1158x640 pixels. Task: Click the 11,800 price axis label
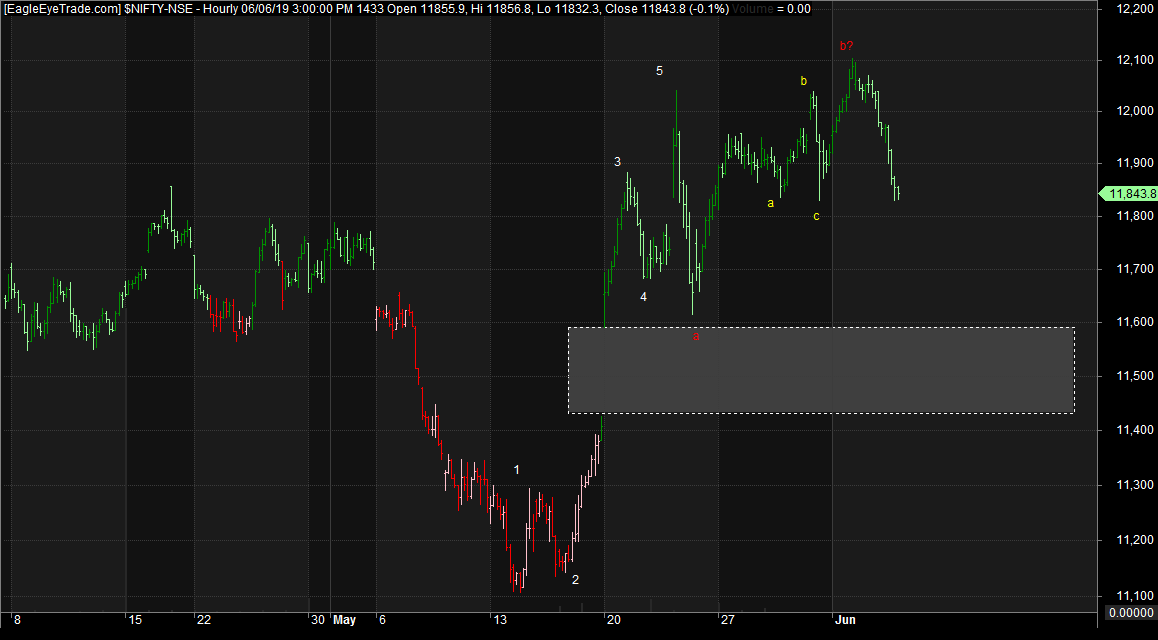click(x=1134, y=216)
